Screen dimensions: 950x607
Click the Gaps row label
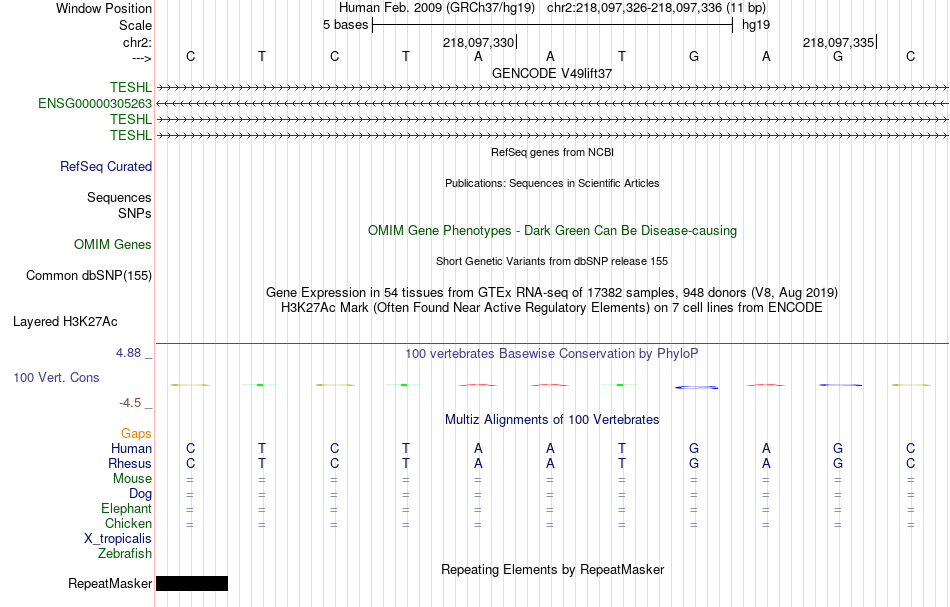coord(136,433)
